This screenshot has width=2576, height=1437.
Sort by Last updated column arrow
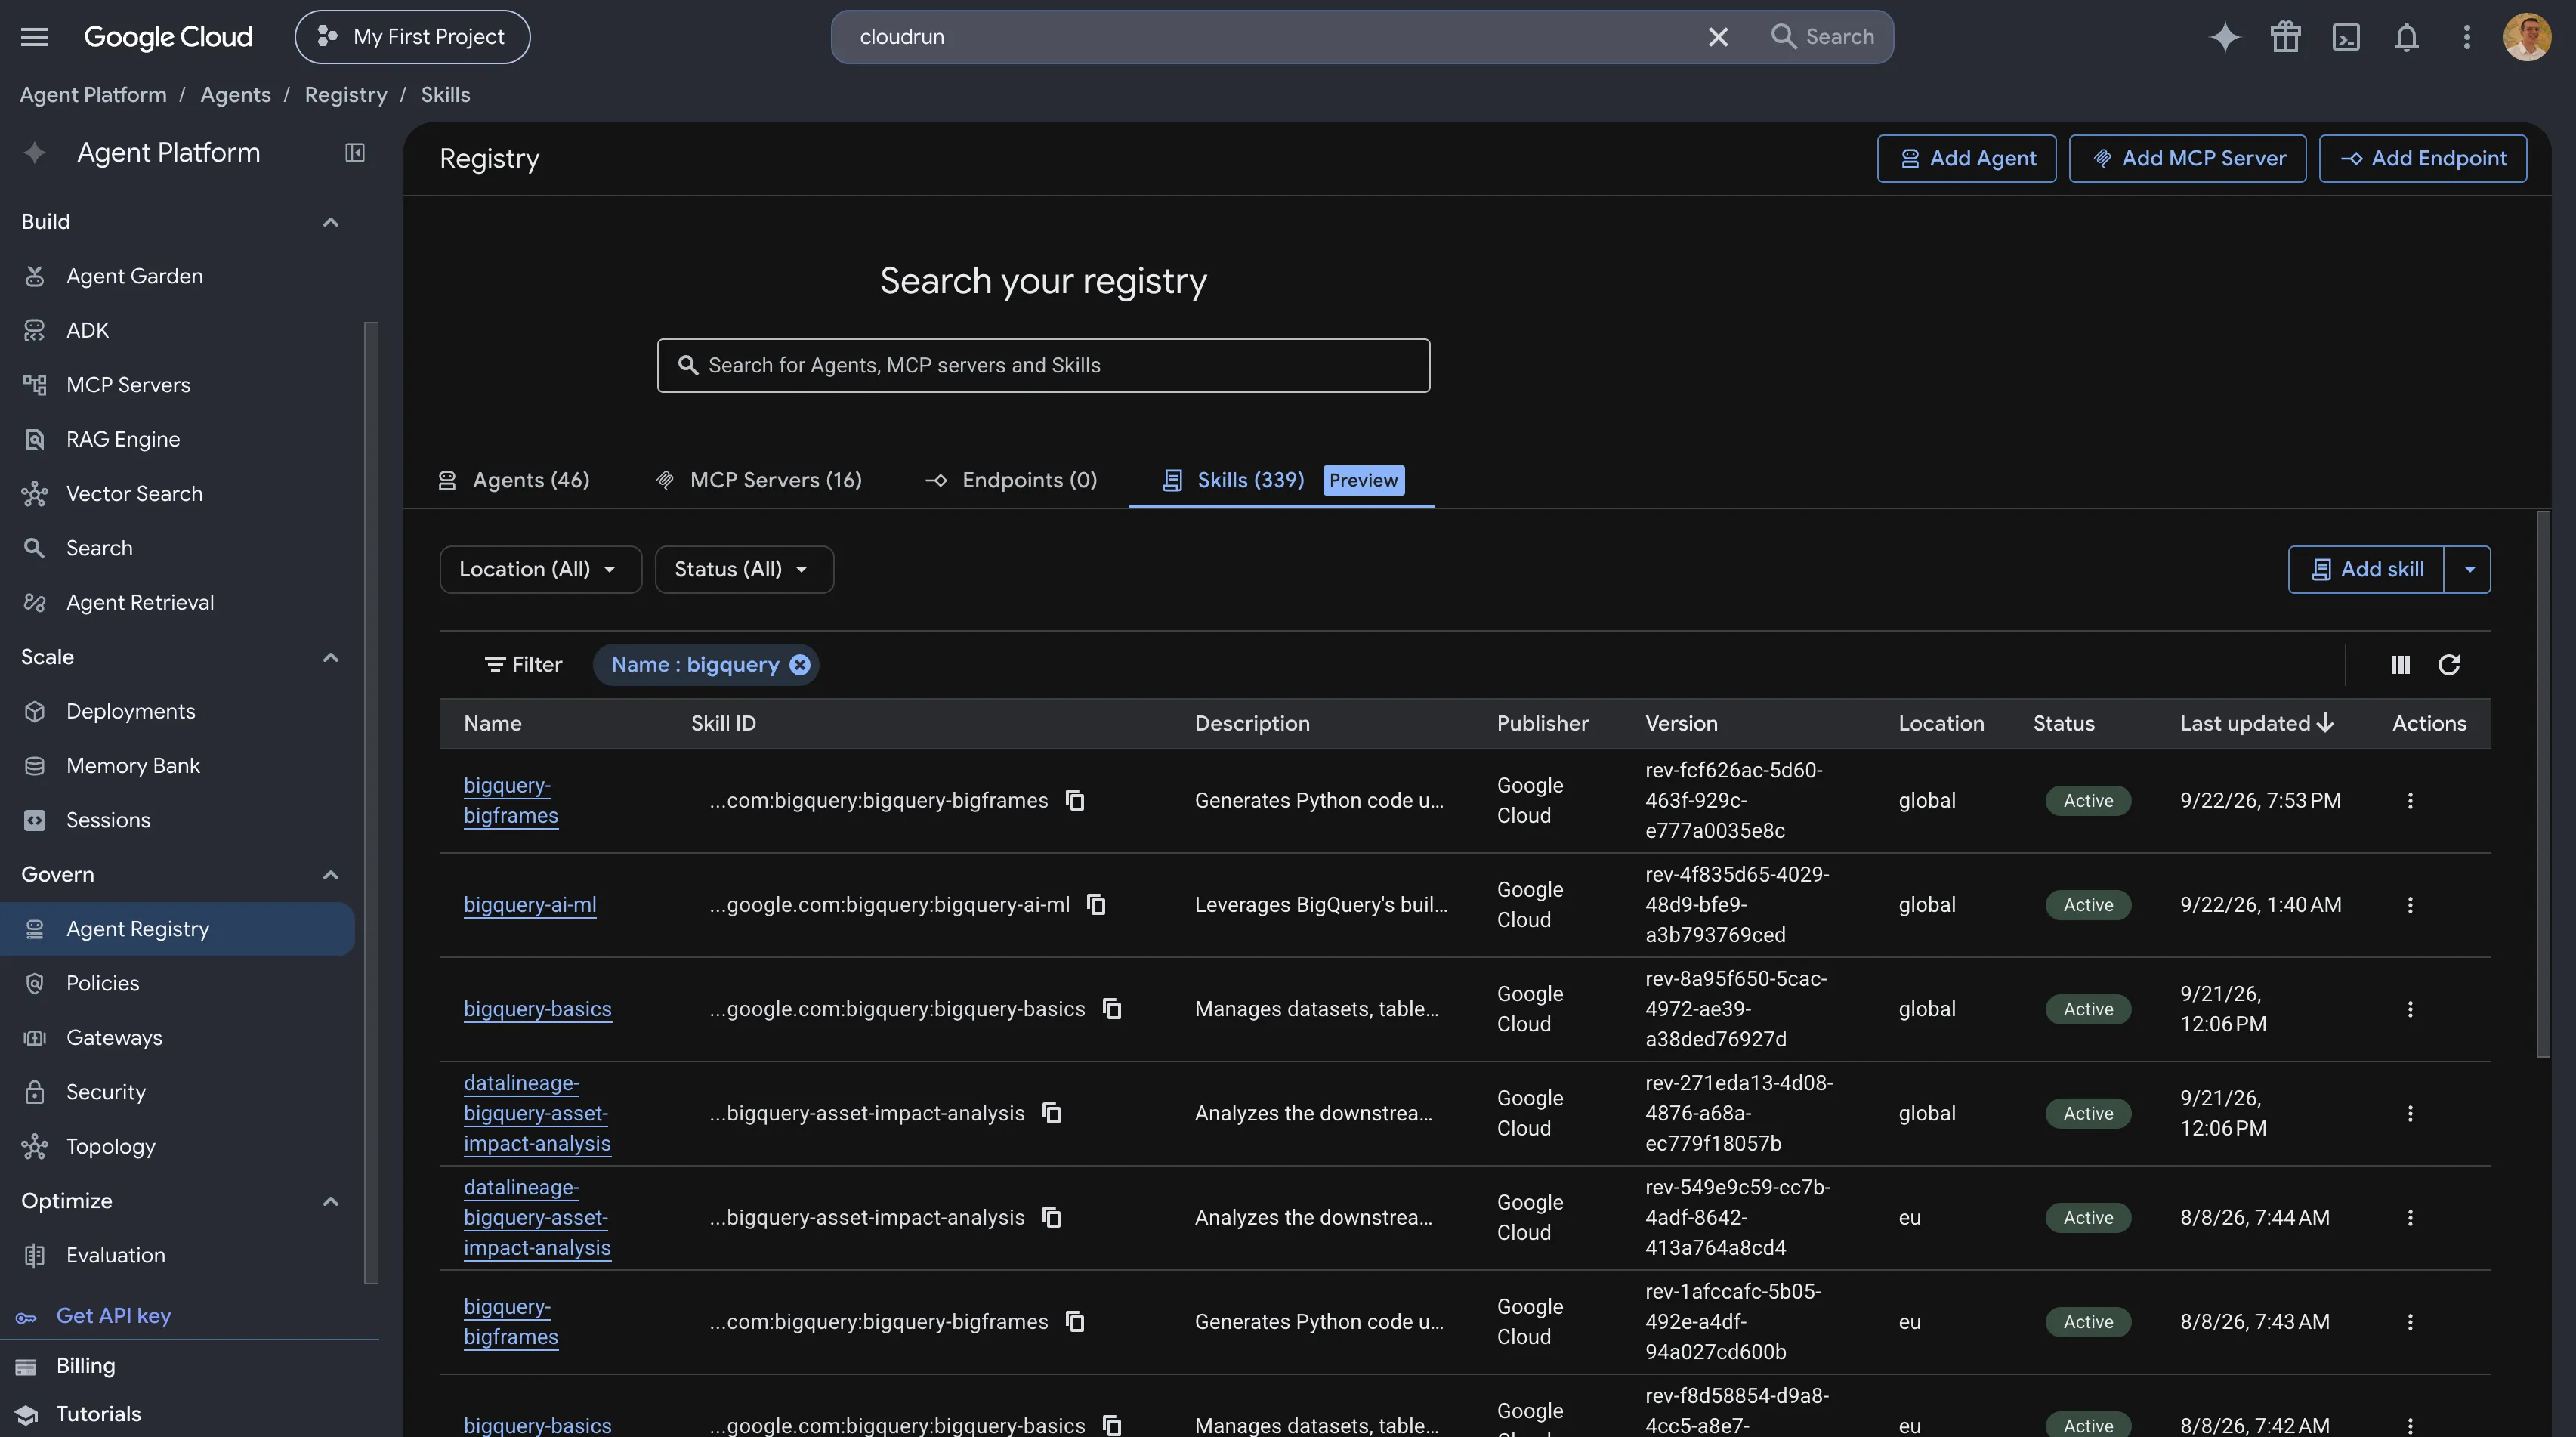click(x=2325, y=723)
